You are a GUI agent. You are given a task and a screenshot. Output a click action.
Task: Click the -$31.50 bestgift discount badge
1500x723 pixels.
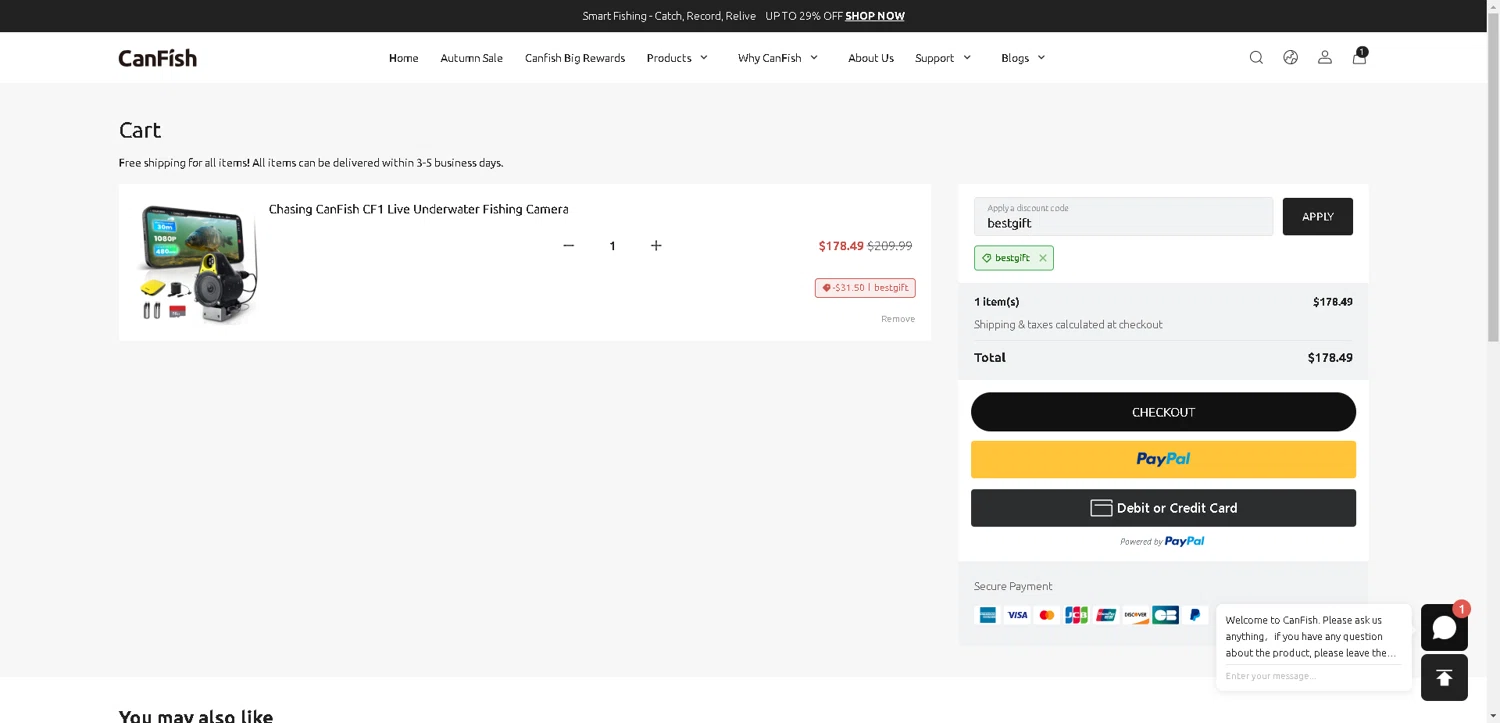pyautogui.click(x=865, y=288)
